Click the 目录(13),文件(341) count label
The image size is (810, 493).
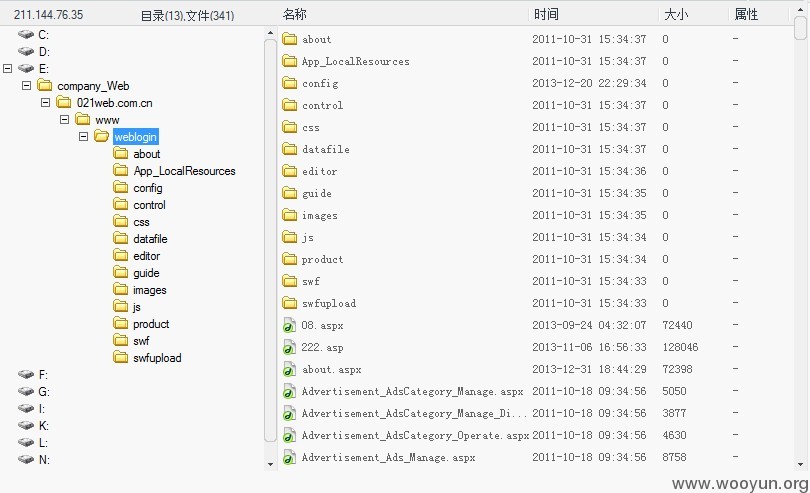pos(188,16)
